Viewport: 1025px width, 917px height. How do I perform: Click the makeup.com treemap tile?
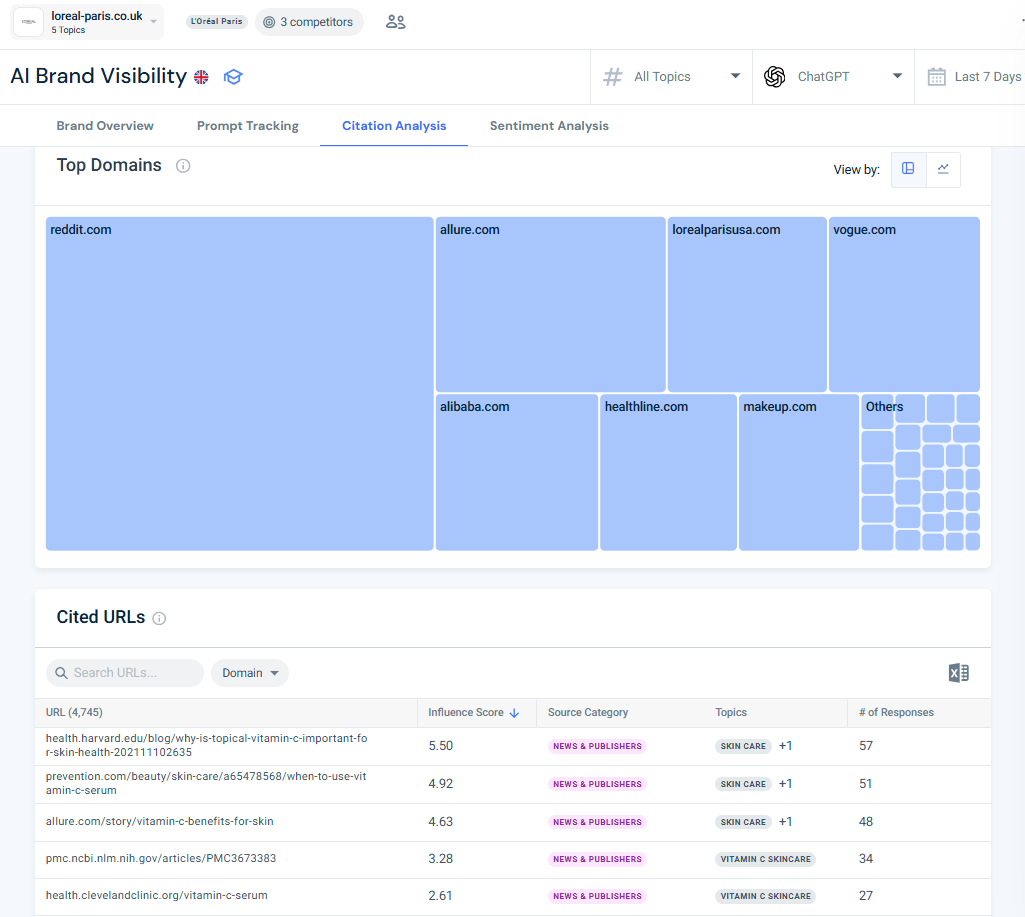pyautogui.click(x=799, y=472)
